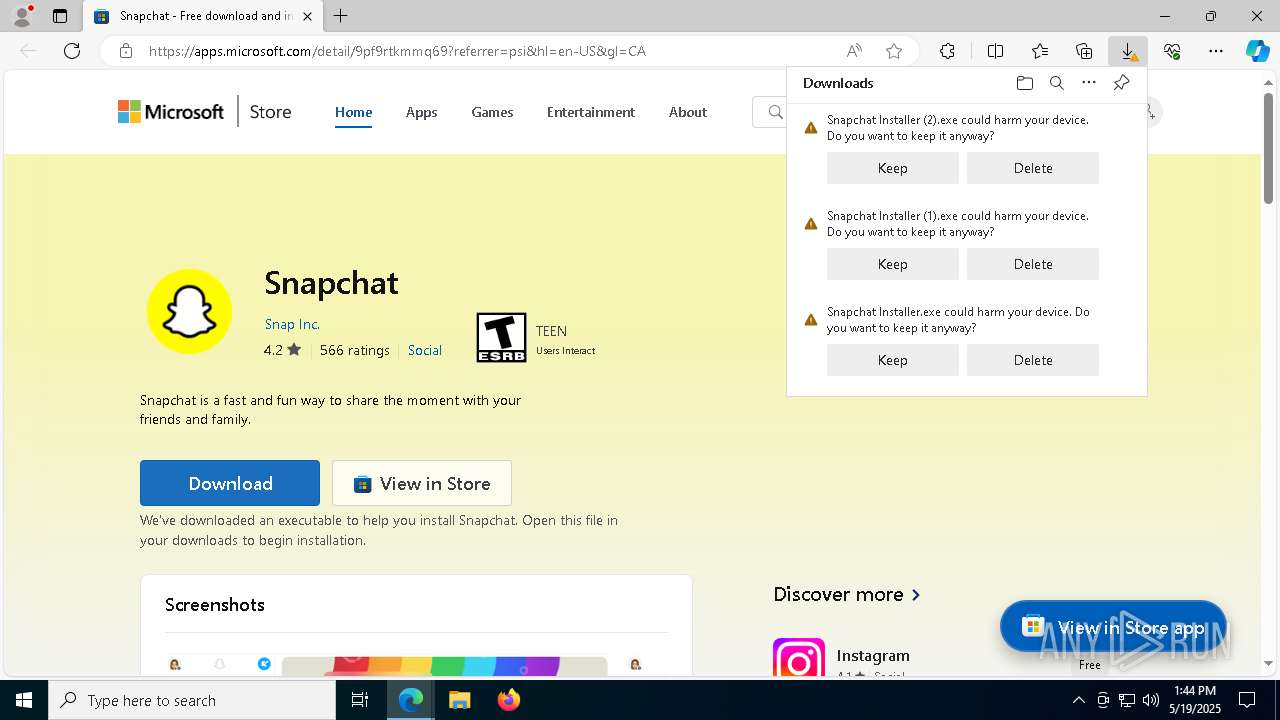Search downloads magnifier icon
The image size is (1280, 720).
(x=1056, y=83)
